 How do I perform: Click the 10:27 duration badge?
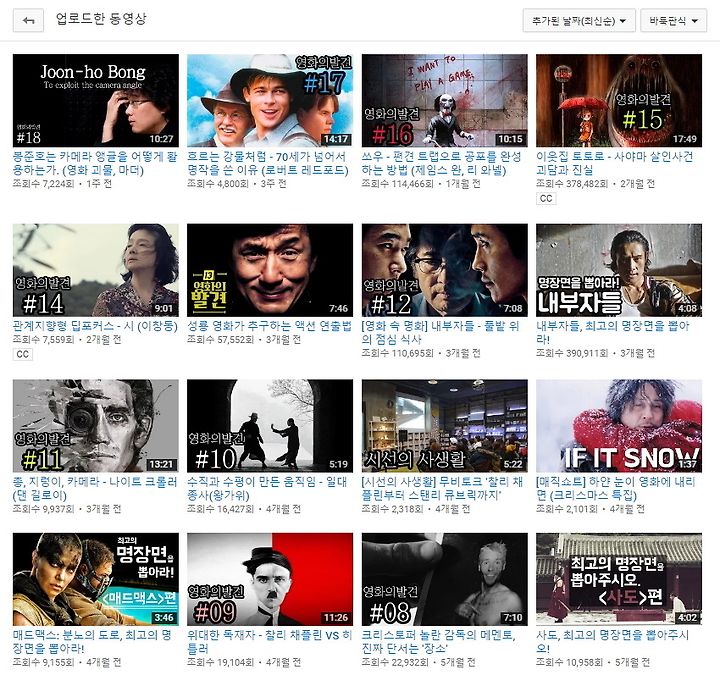(161, 139)
